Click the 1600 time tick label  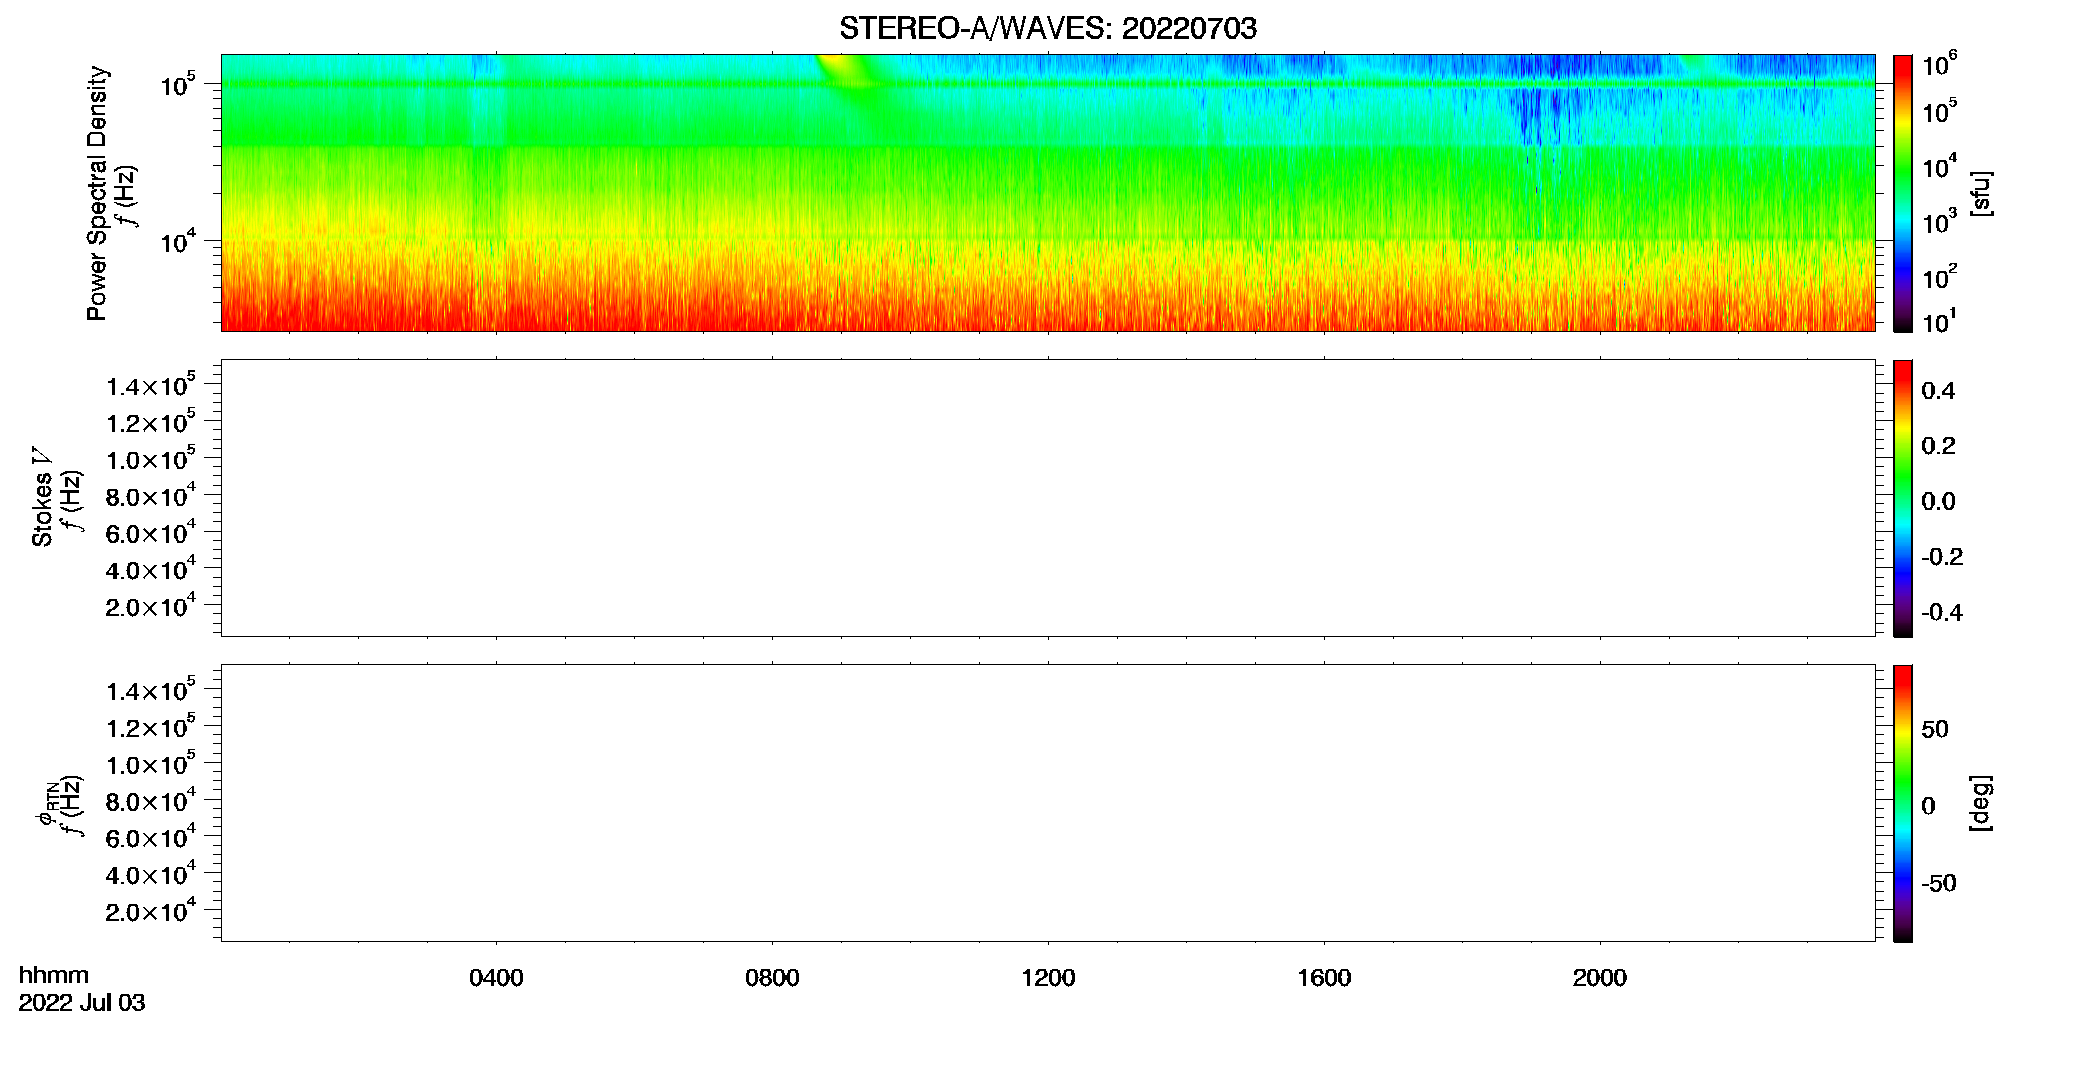(x=1324, y=978)
